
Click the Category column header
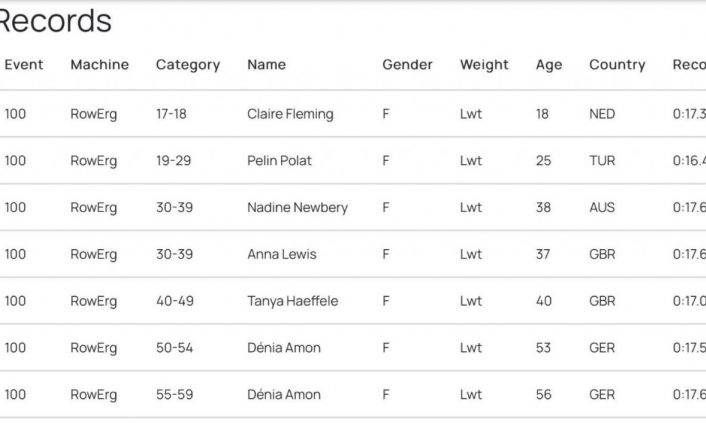[x=187, y=65]
